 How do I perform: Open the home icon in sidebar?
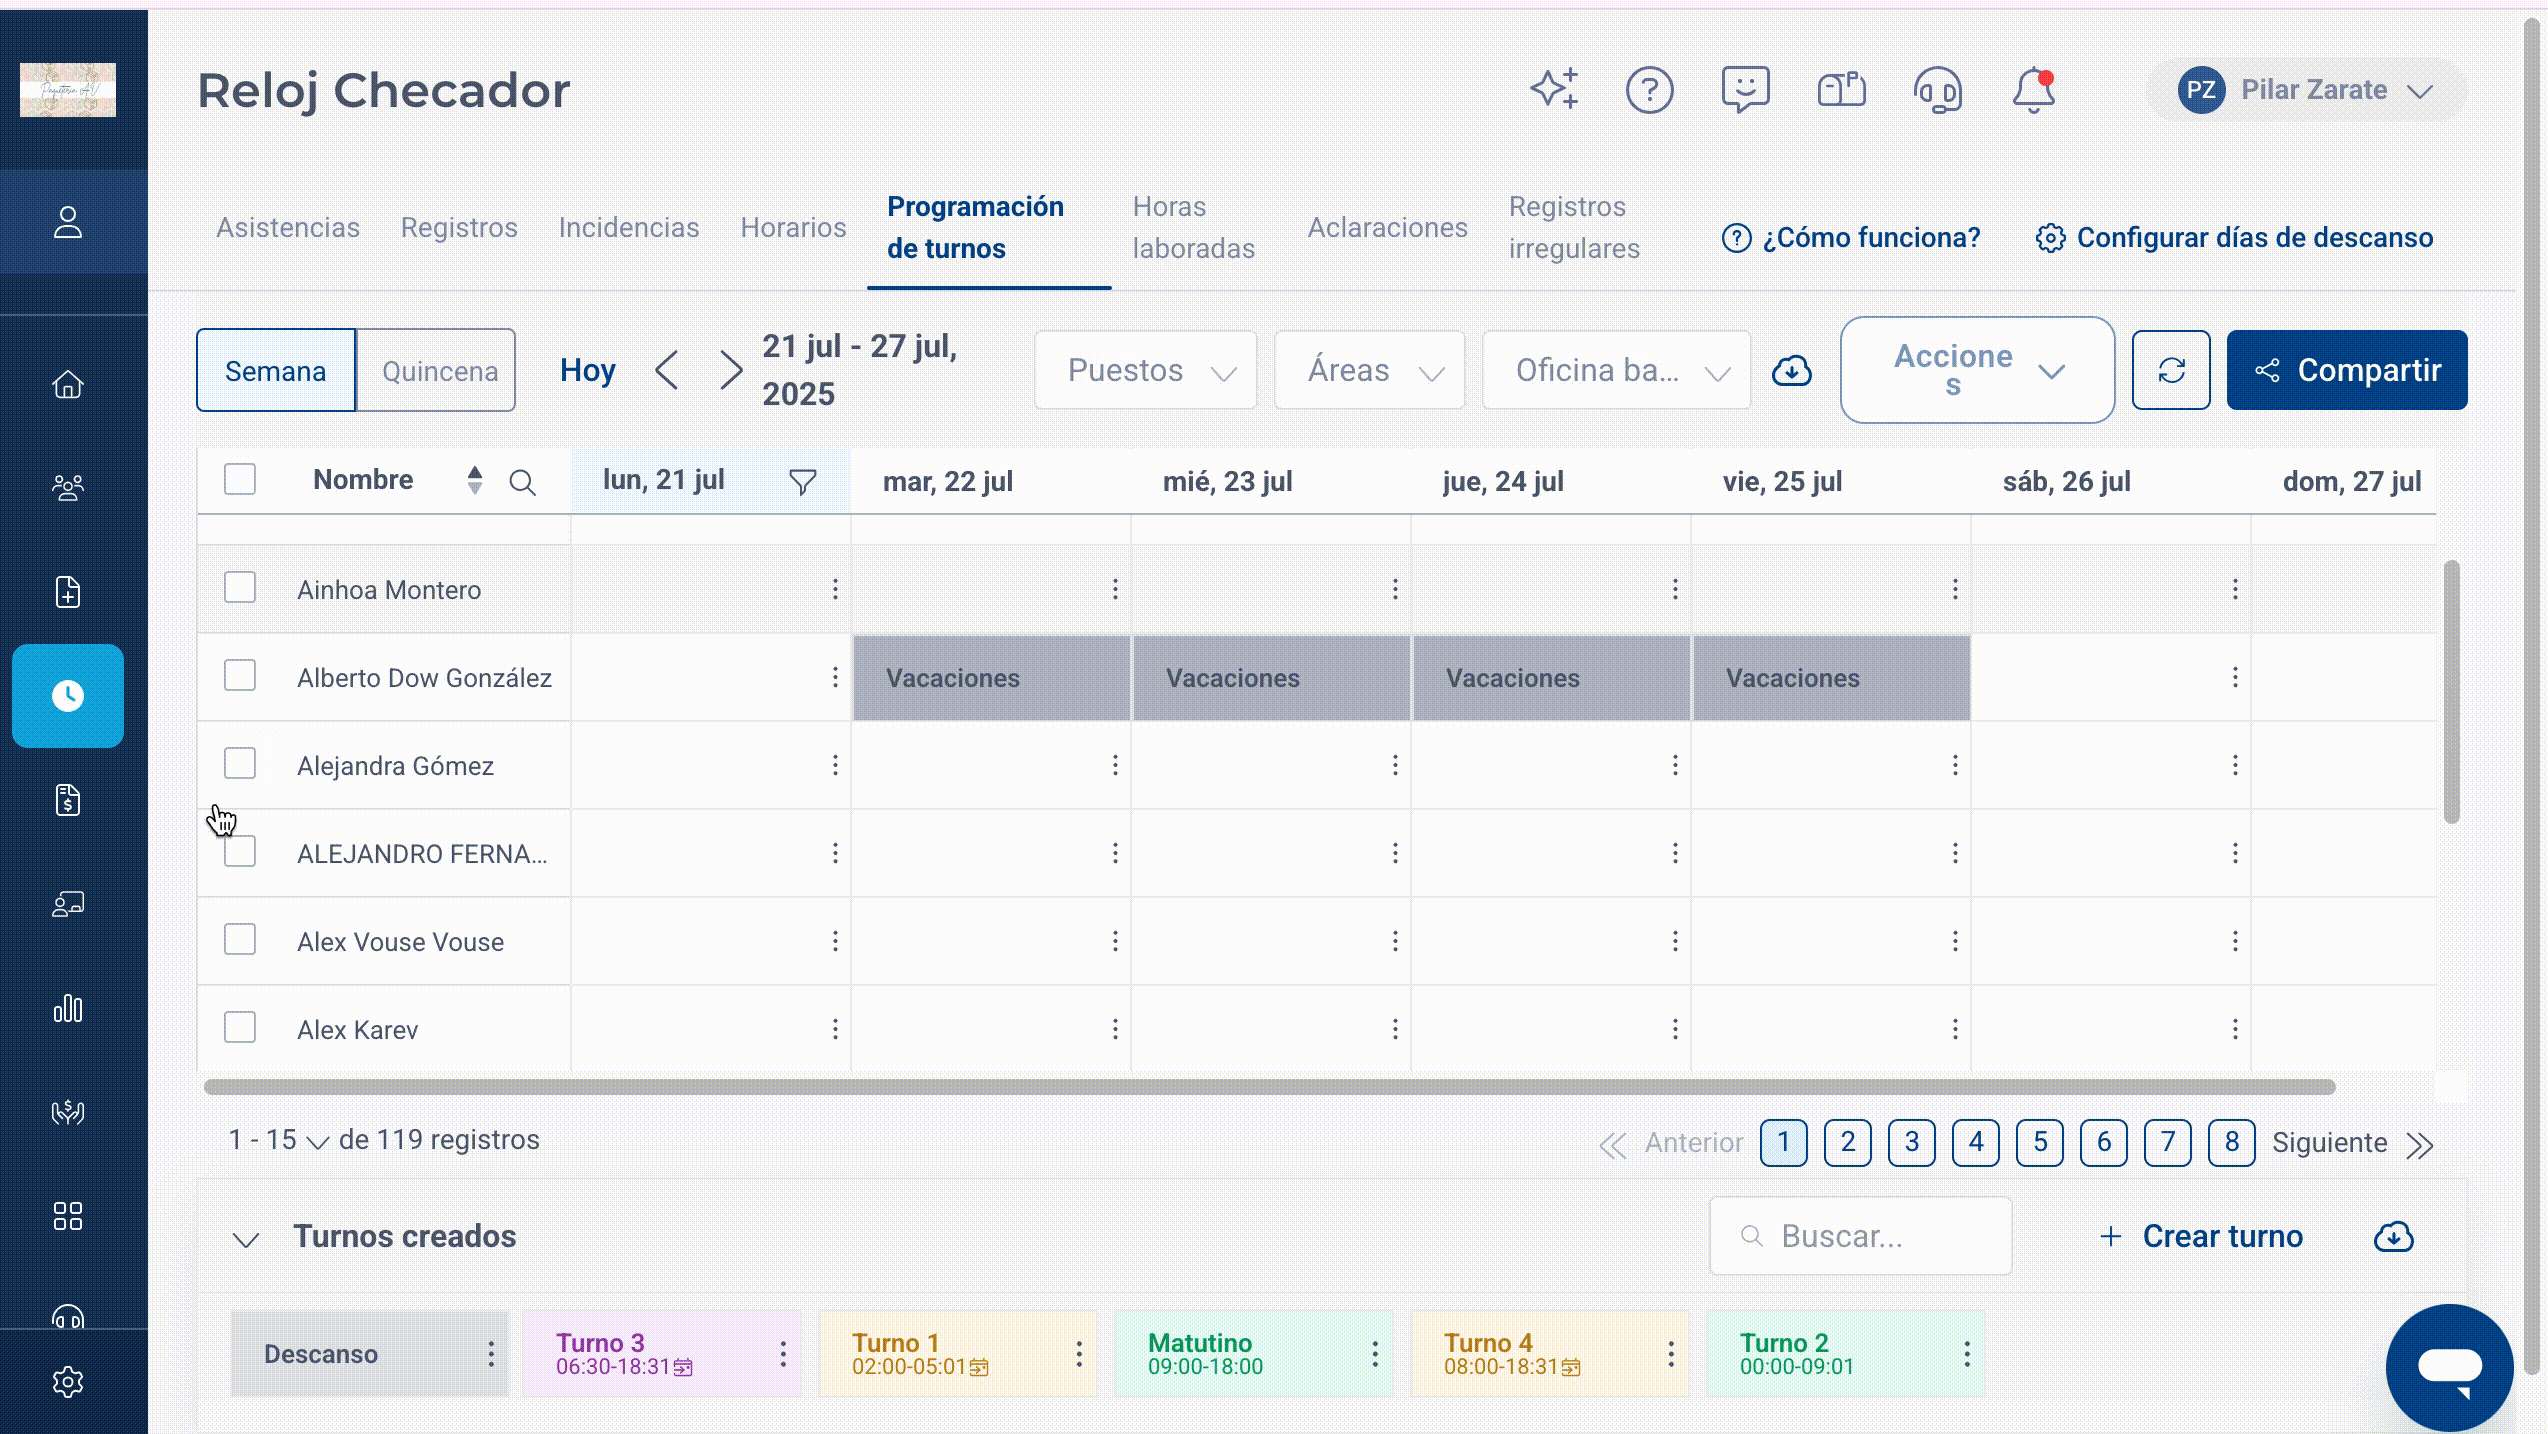point(68,384)
